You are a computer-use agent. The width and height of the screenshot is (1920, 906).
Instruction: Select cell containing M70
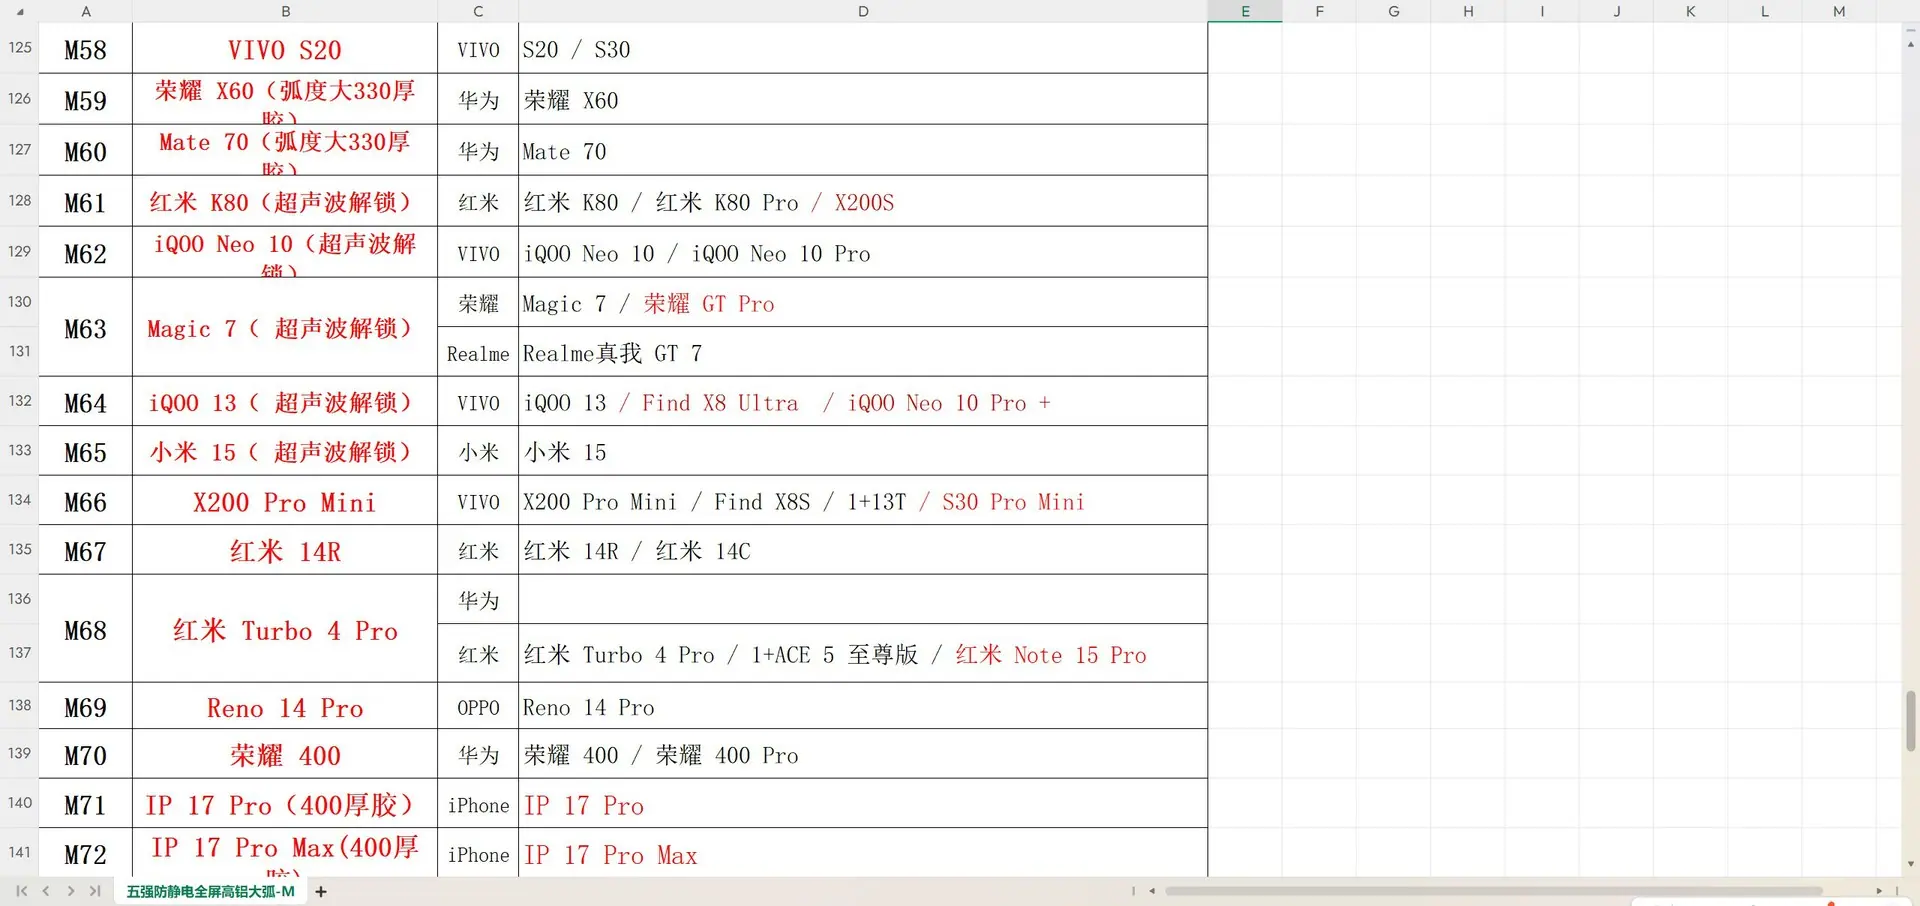point(86,754)
